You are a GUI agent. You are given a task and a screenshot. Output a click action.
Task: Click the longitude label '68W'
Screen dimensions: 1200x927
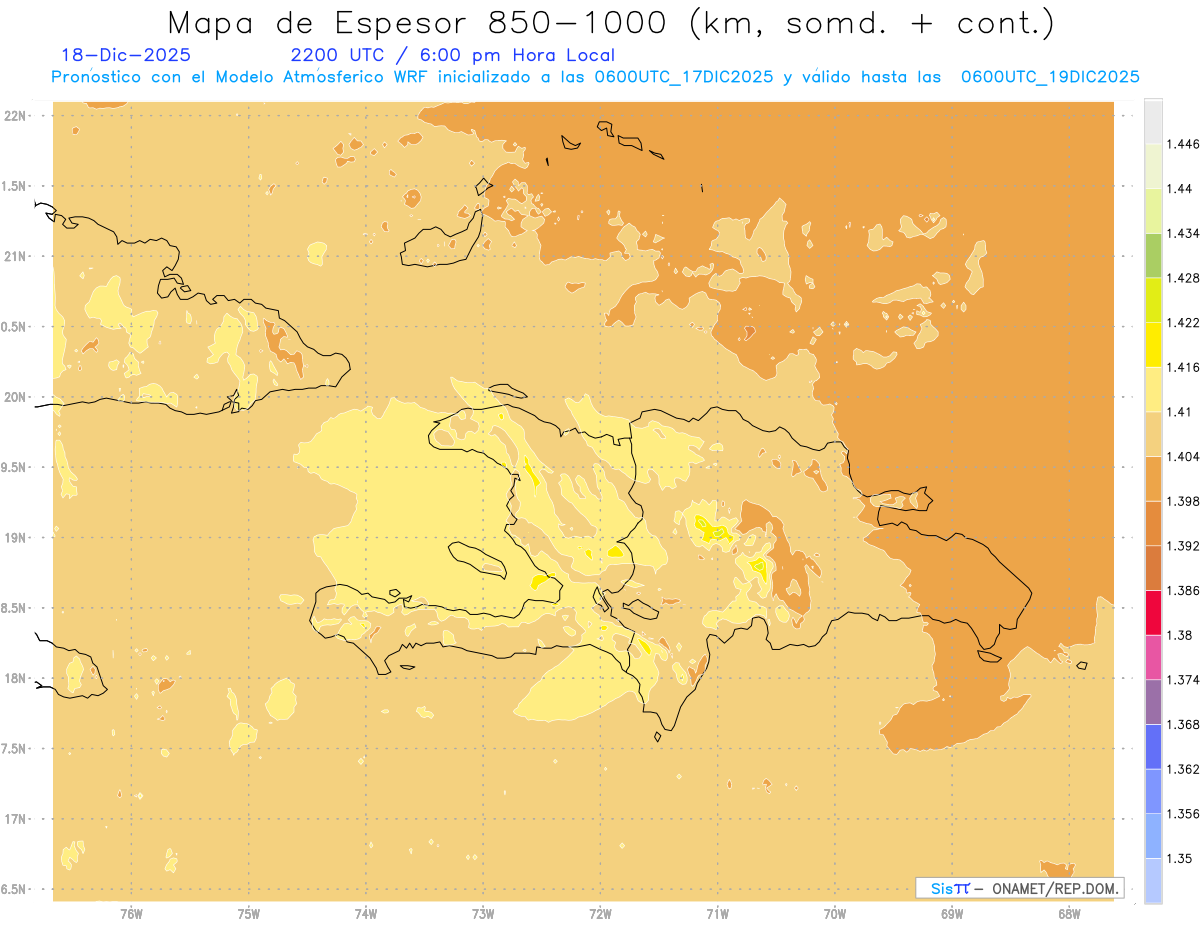(1069, 914)
